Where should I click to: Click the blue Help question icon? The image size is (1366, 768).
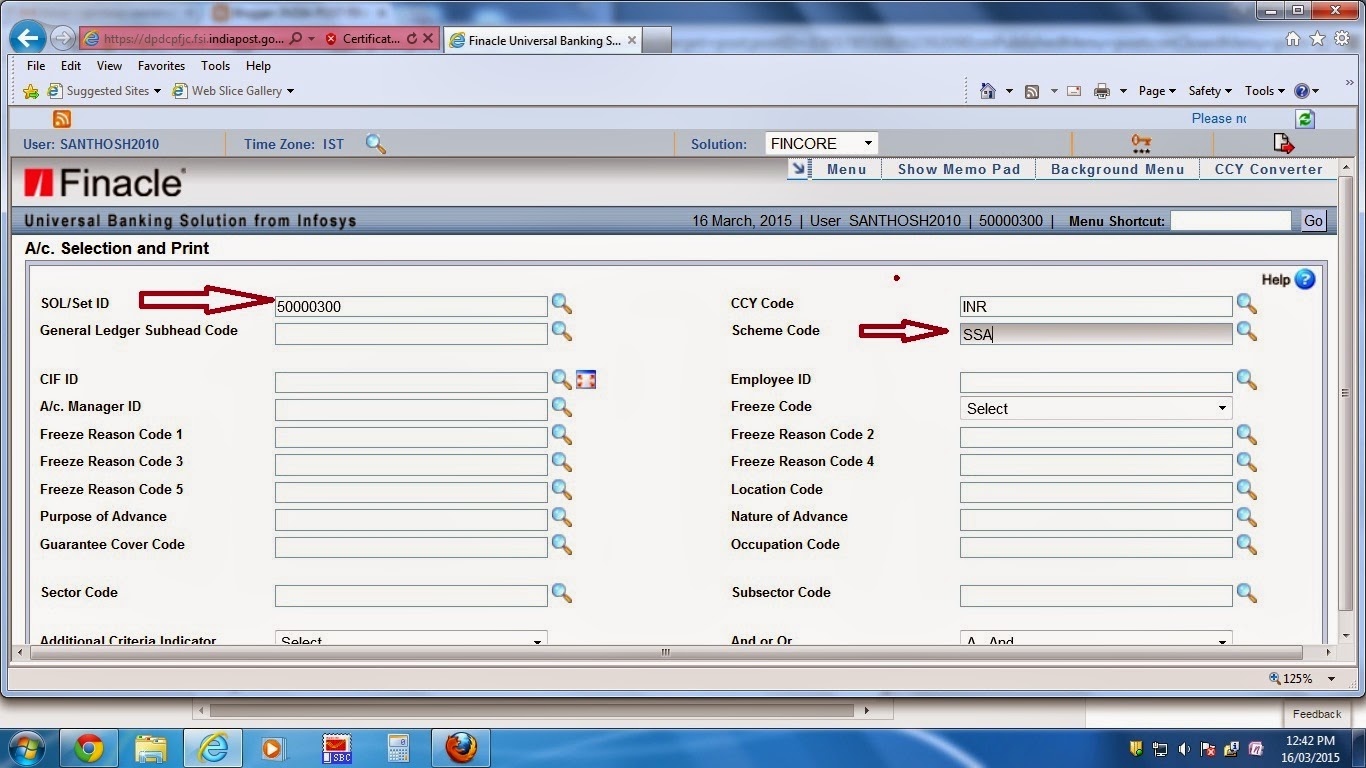tap(1305, 279)
